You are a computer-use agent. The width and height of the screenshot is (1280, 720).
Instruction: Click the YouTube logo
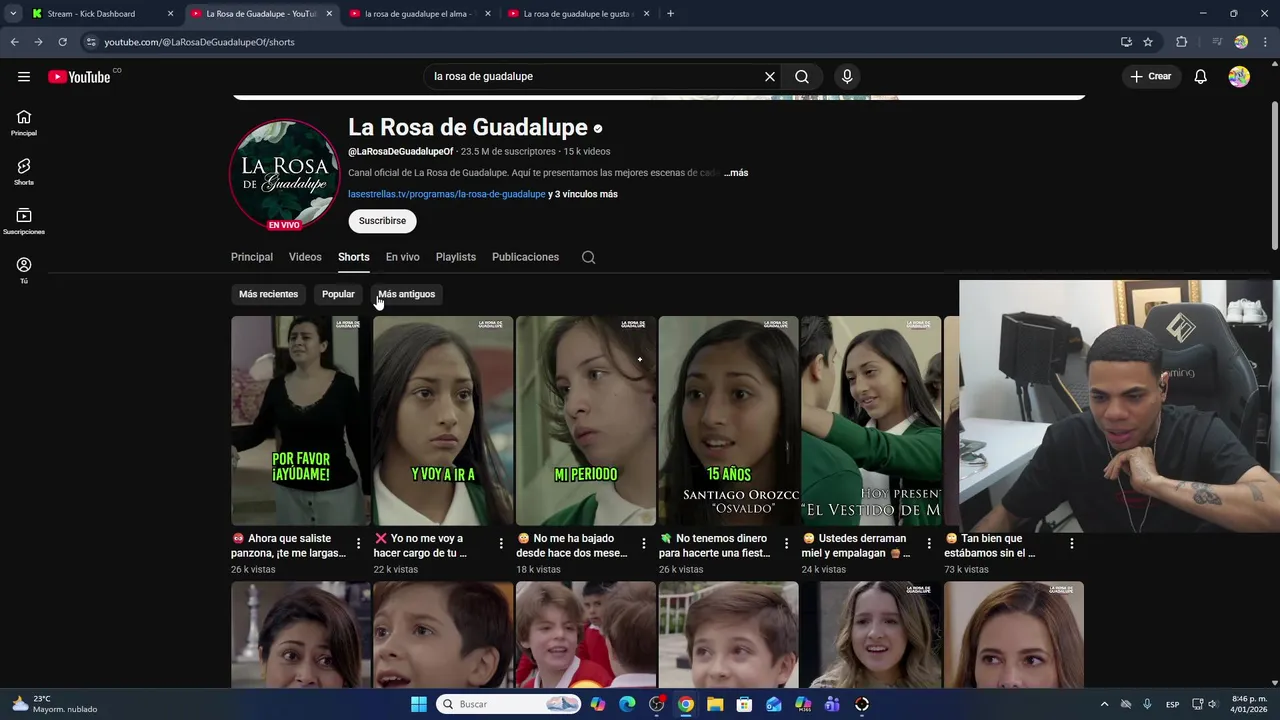pos(79,77)
